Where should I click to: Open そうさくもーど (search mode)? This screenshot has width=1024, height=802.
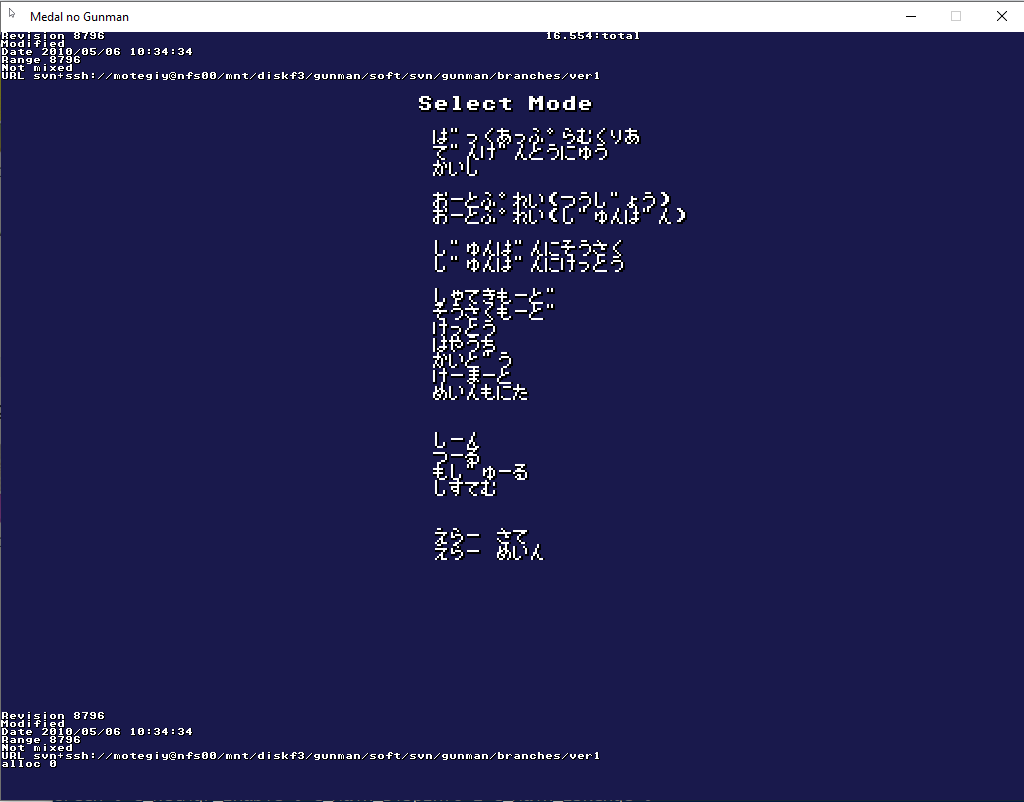[x=493, y=312]
